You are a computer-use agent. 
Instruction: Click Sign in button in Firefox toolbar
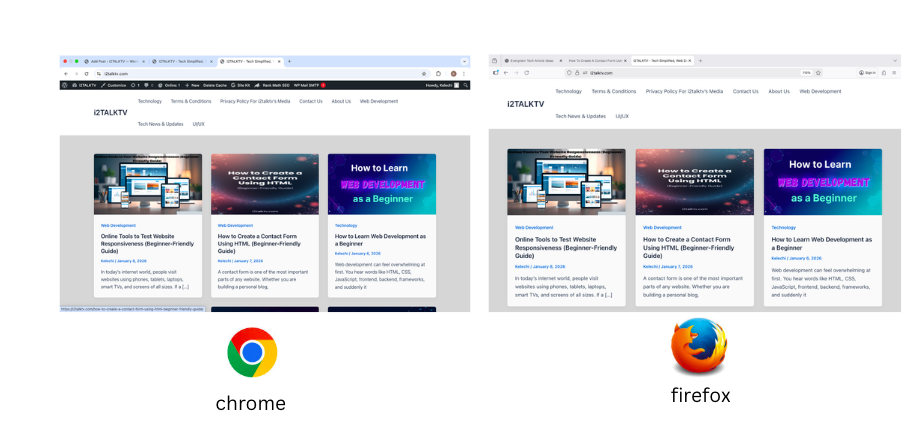867,72
